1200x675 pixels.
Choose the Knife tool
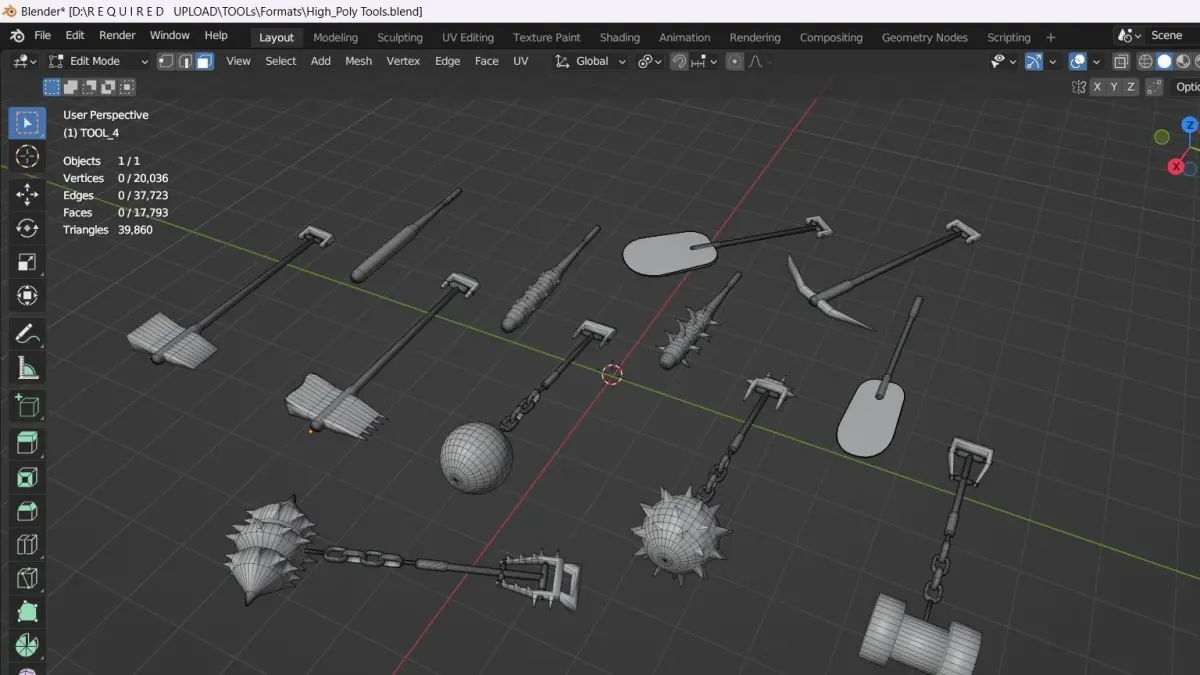[27, 579]
